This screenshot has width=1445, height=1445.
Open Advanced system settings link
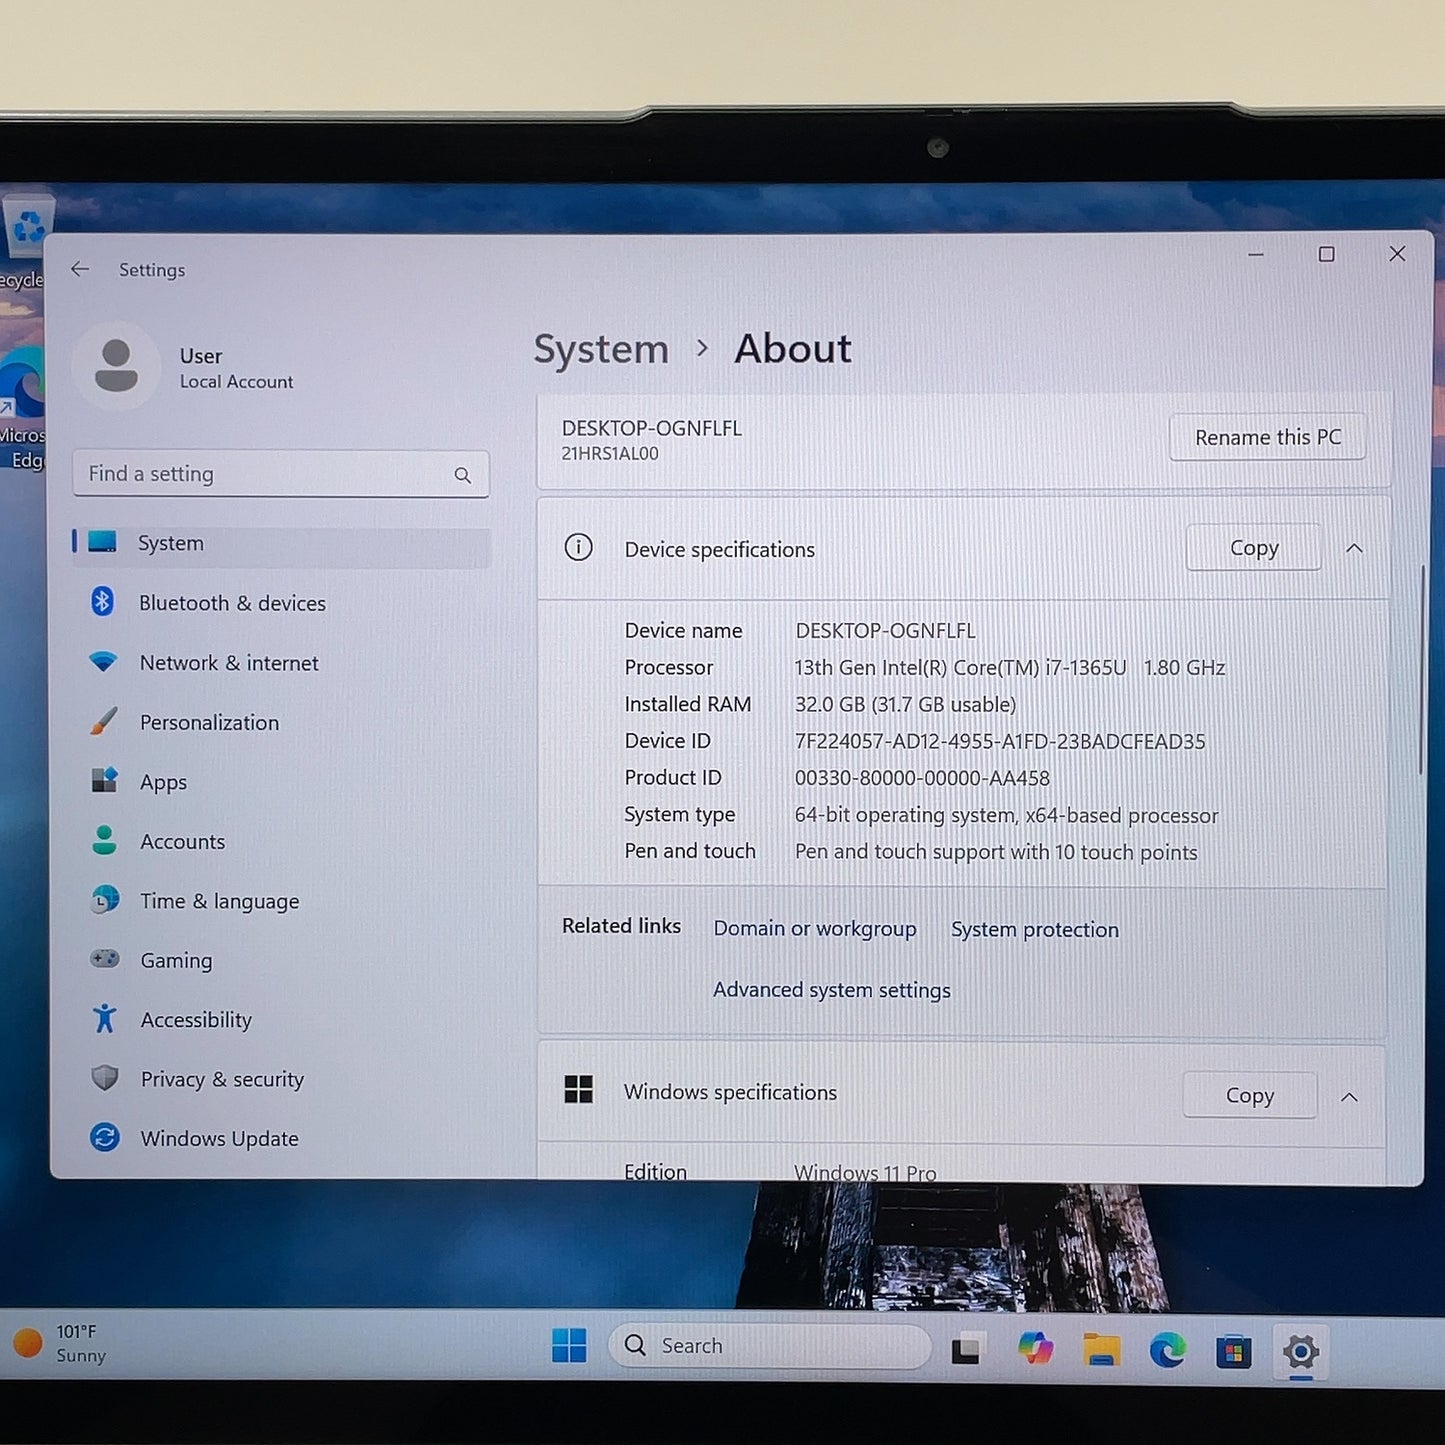pyautogui.click(x=832, y=990)
